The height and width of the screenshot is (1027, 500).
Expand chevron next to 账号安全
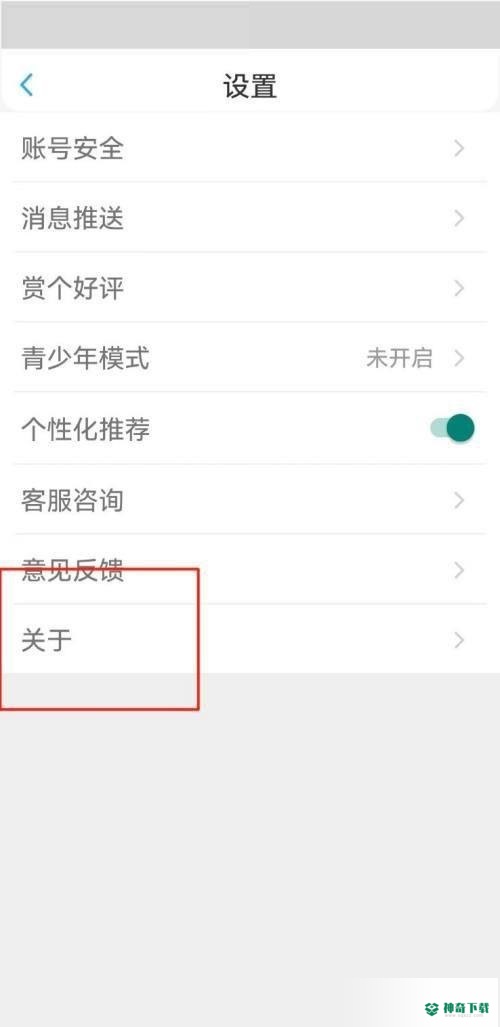[x=459, y=149]
